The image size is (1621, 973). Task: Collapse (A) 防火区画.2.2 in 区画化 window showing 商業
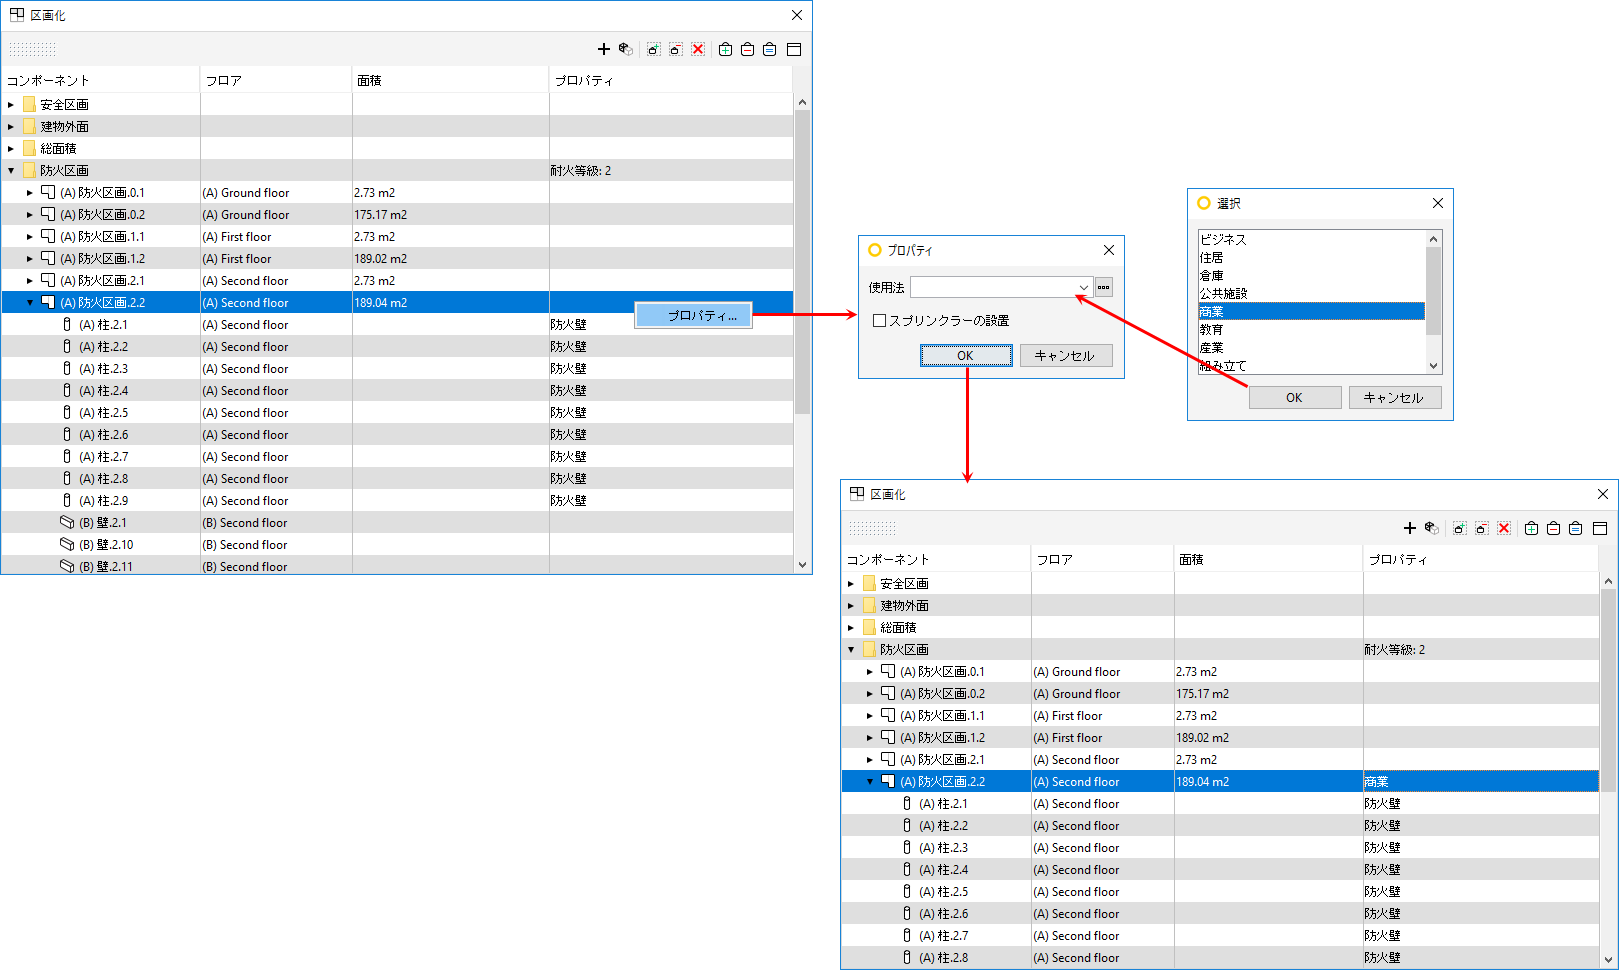pyautogui.click(x=870, y=781)
